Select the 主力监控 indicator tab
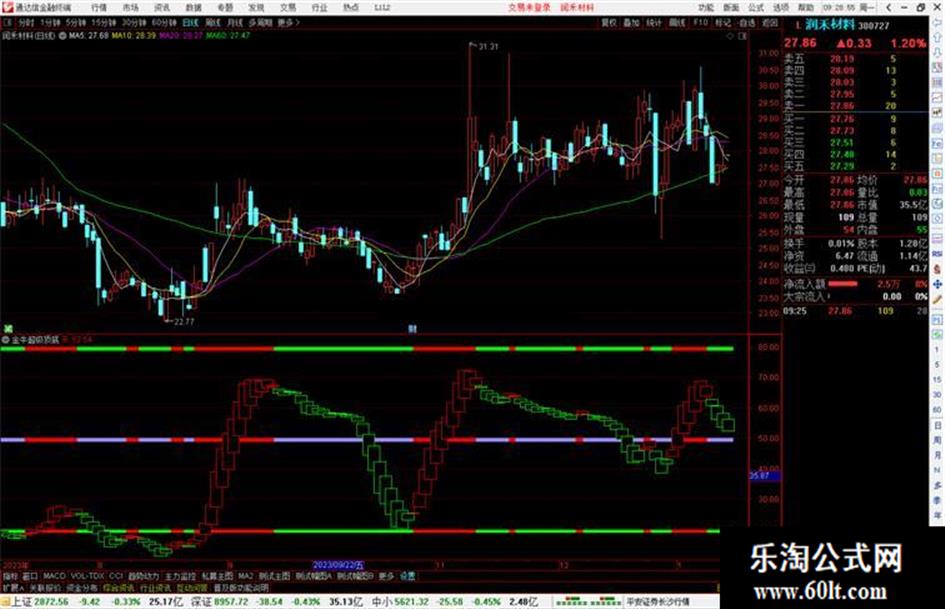The height and width of the screenshot is (609, 945). (180, 576)
